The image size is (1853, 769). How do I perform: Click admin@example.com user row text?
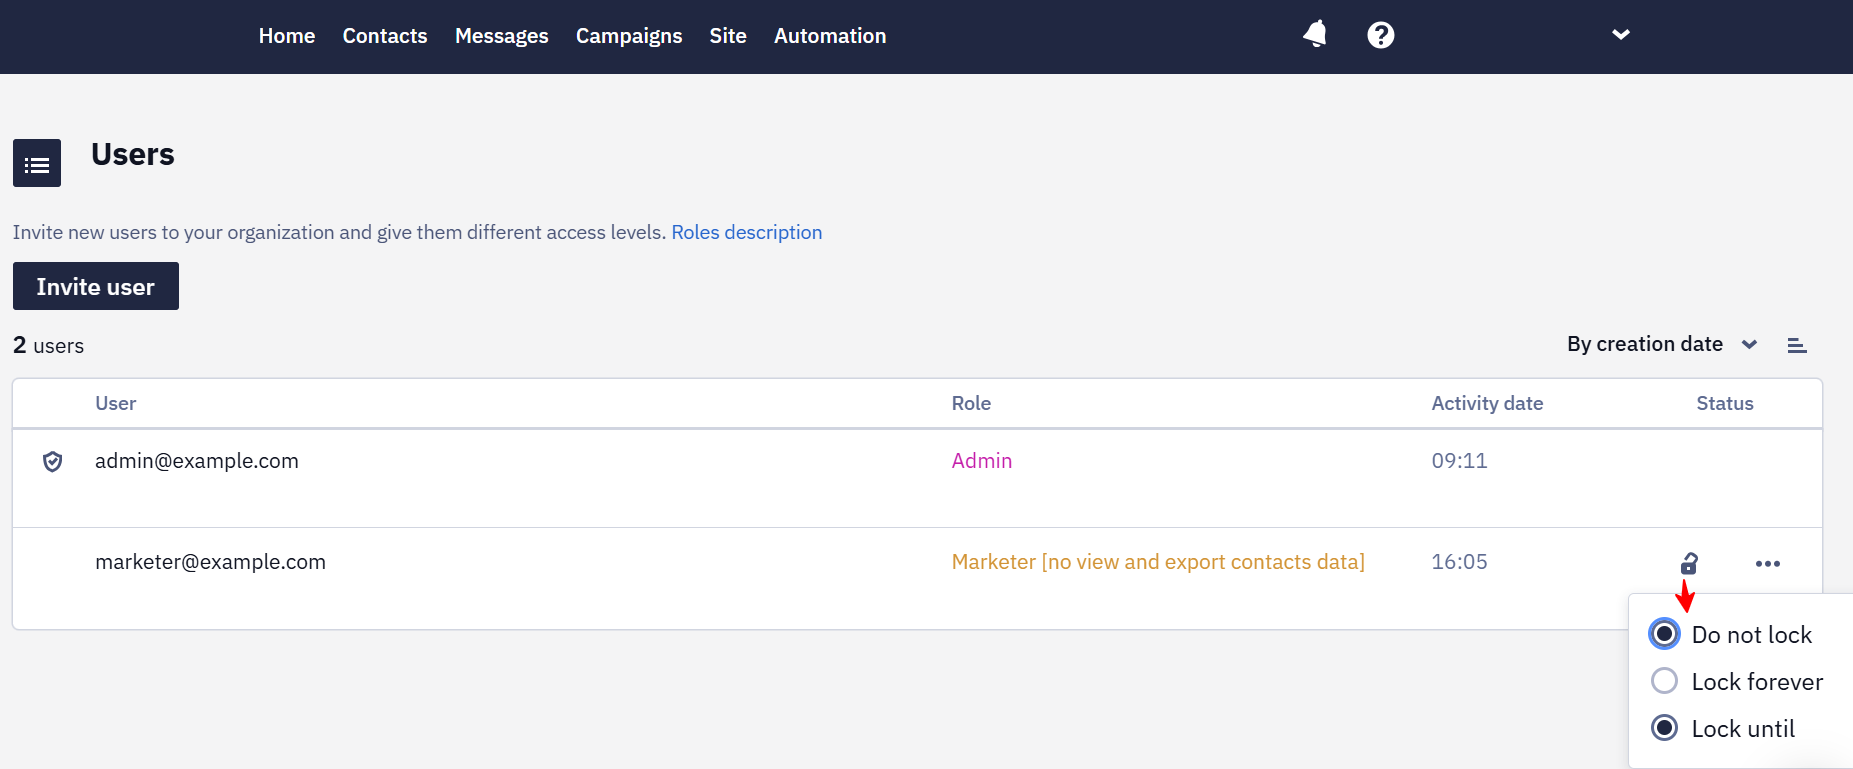point(197,461)
